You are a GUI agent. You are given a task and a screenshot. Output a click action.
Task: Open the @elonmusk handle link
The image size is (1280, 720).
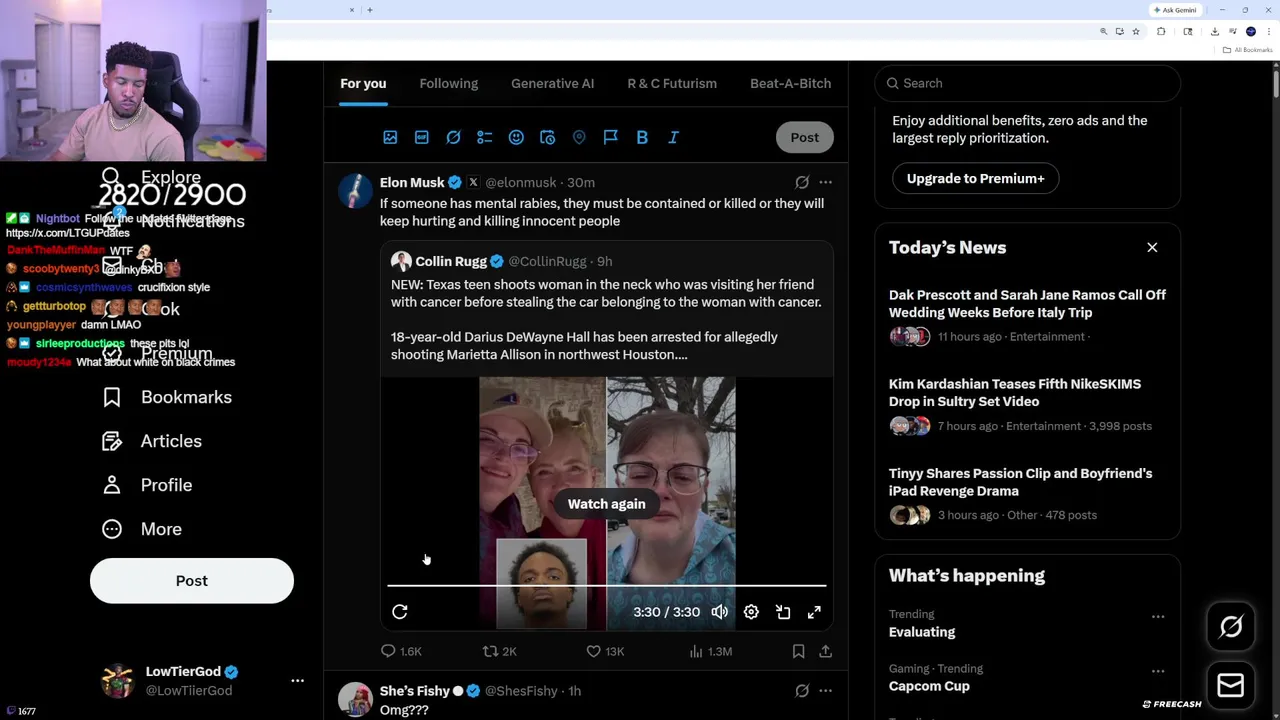pos(521,182)
